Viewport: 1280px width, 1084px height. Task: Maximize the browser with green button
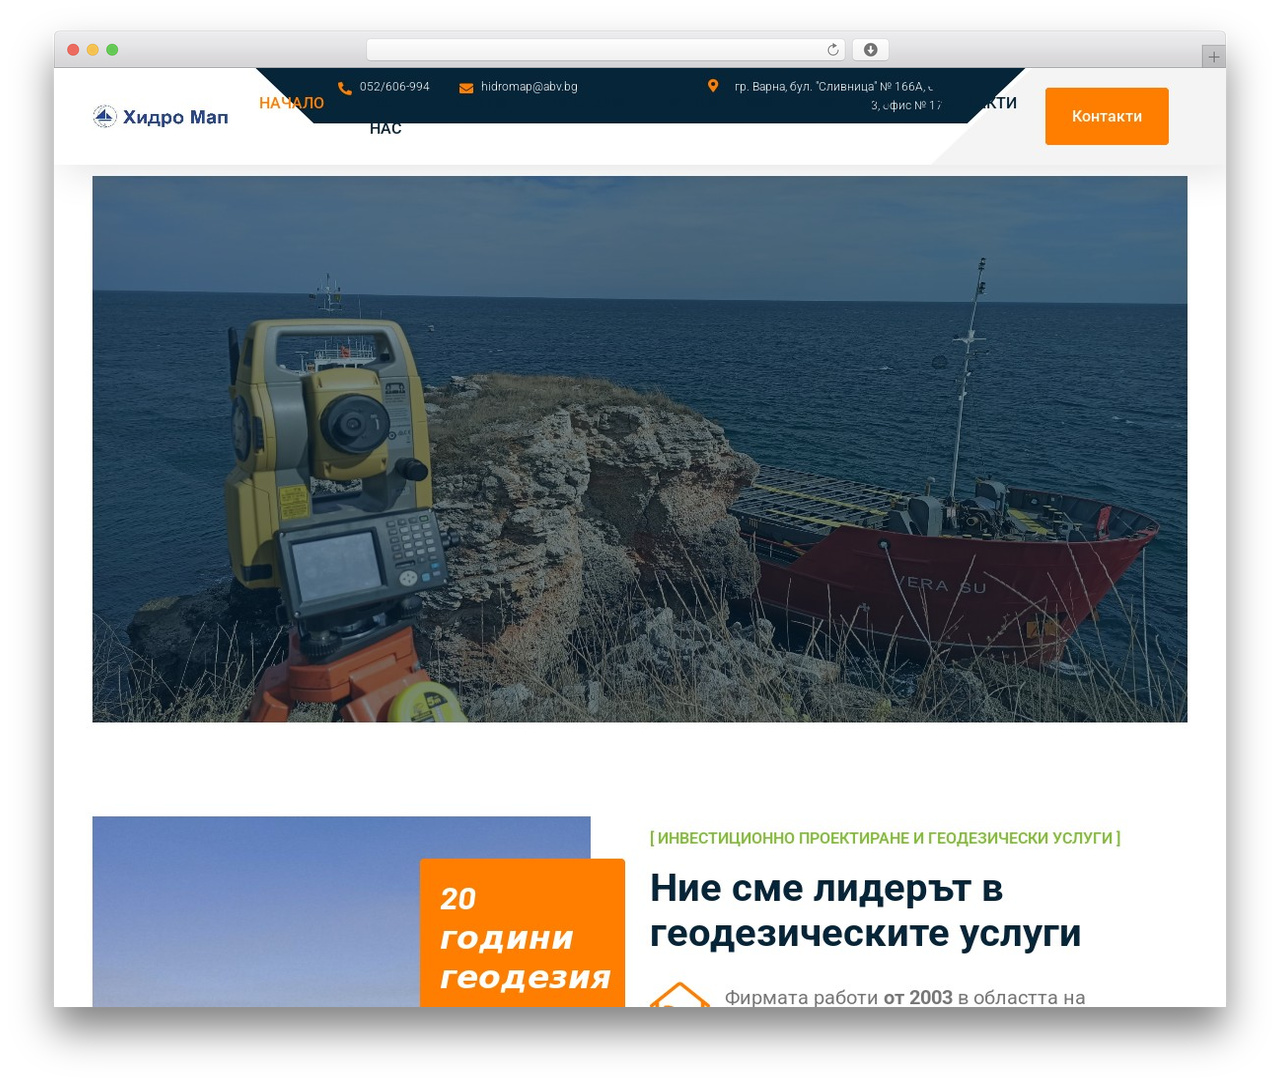112,50
